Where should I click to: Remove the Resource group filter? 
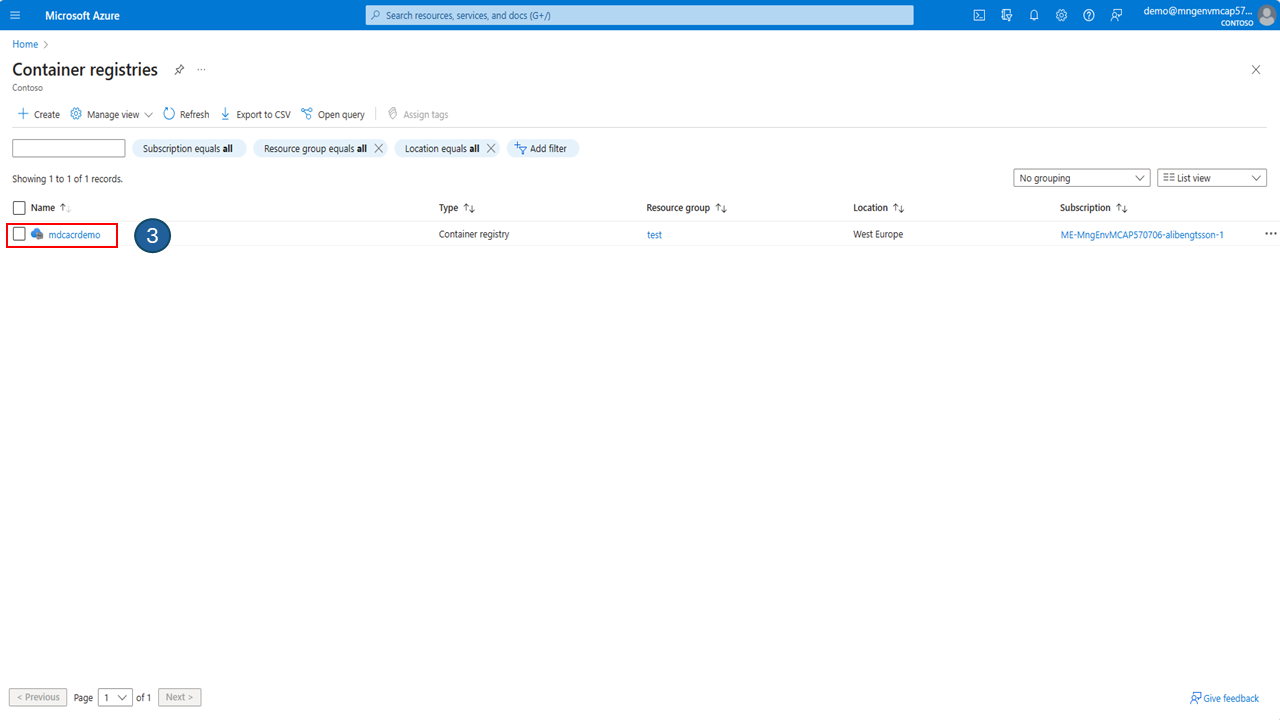click(379, 148)
